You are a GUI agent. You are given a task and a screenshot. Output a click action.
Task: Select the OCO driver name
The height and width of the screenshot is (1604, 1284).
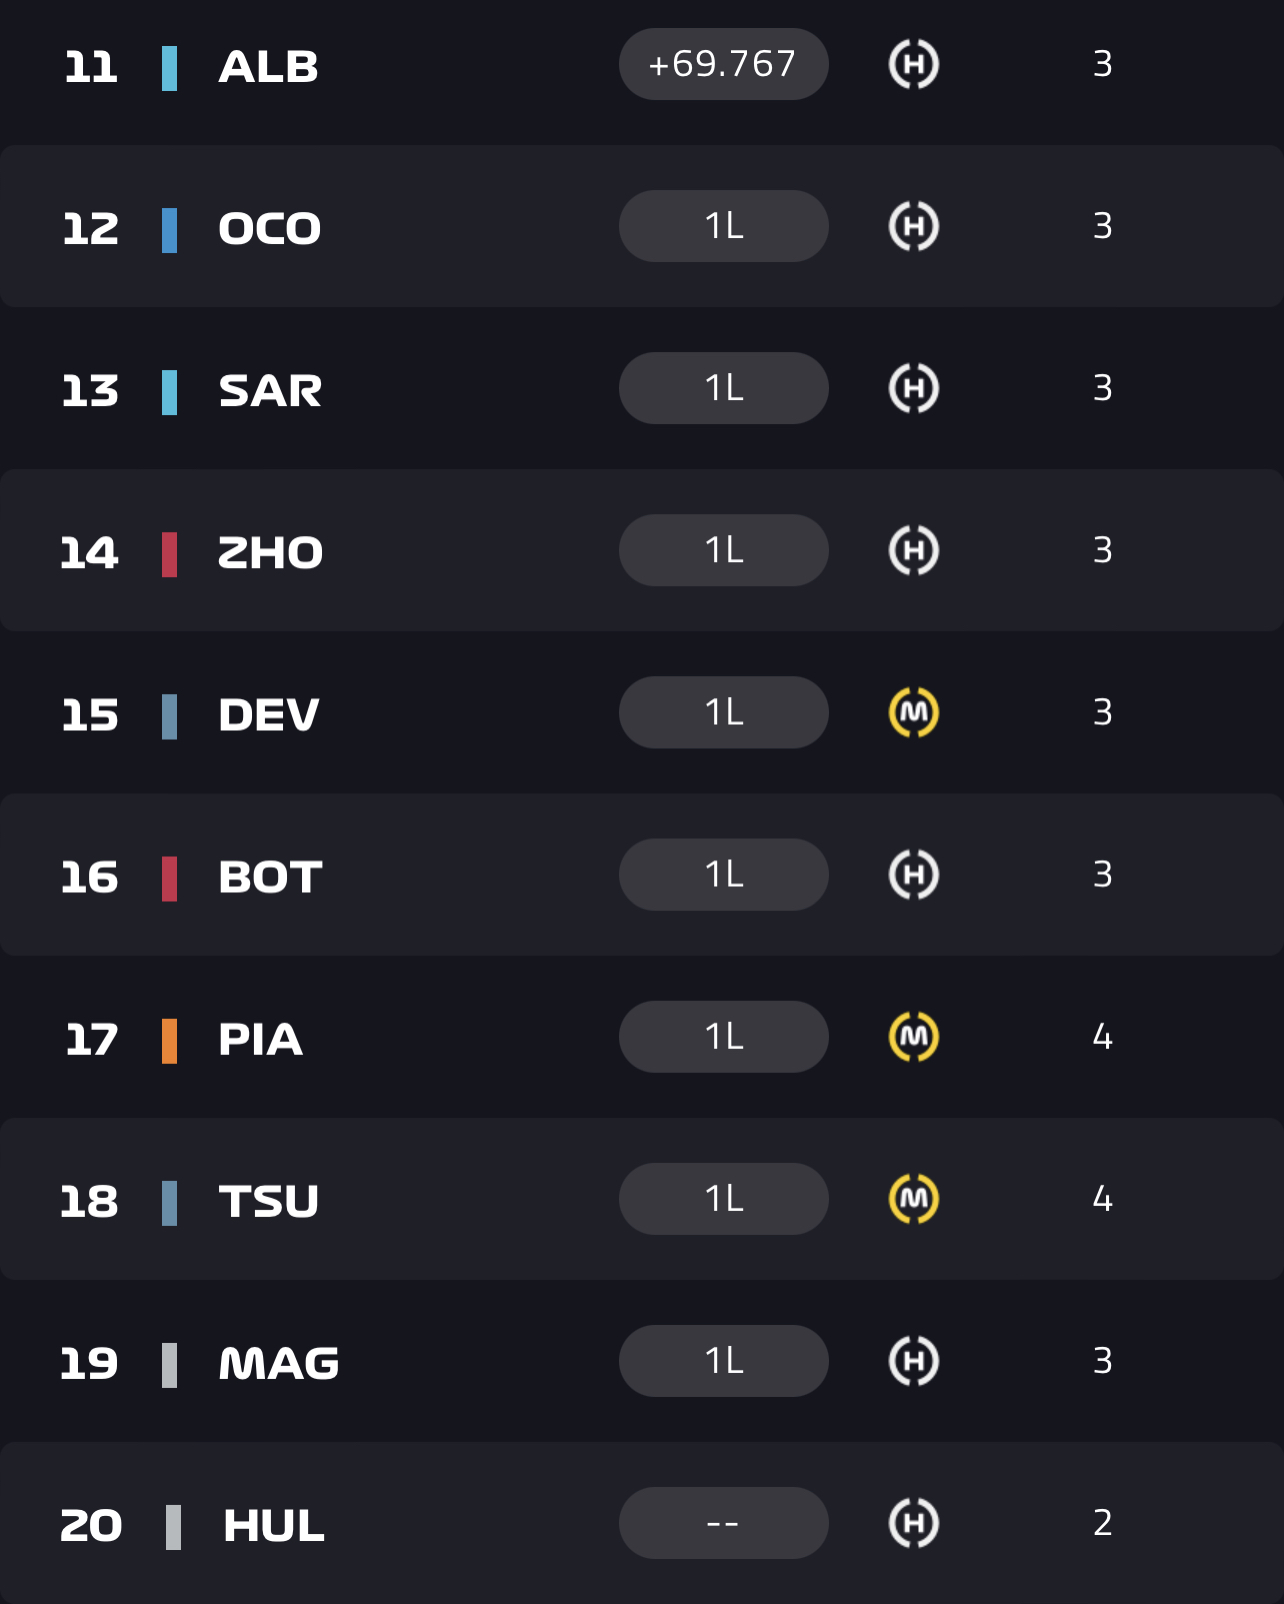point(270,230)
